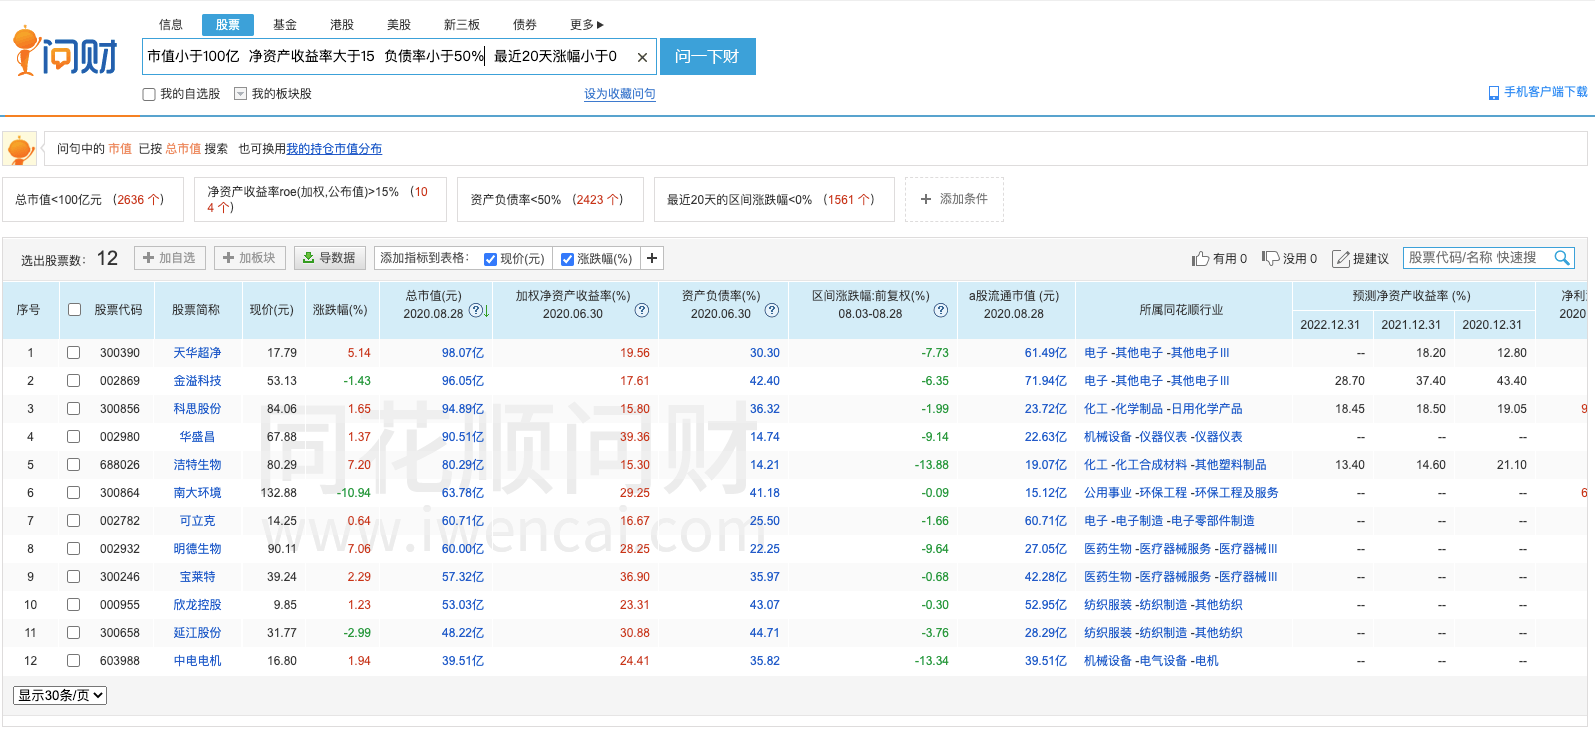
Task: Open stock 南大环境 link
Action: tap(197, 493)
